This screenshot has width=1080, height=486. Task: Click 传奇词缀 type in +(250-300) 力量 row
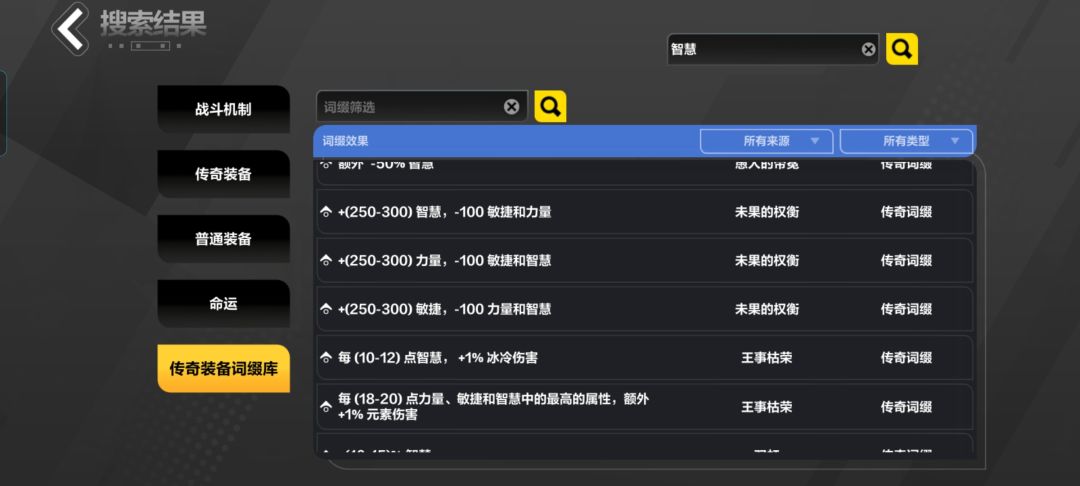906,261
